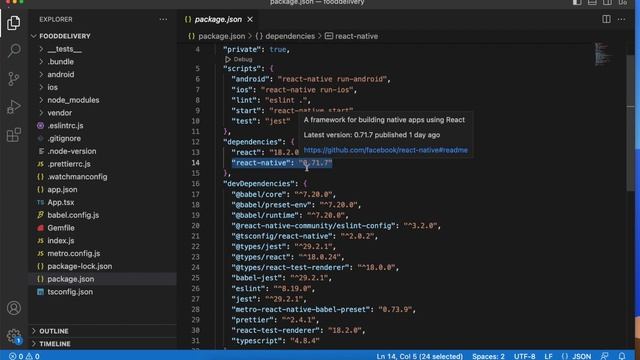Expand the vendor folder

102,113
